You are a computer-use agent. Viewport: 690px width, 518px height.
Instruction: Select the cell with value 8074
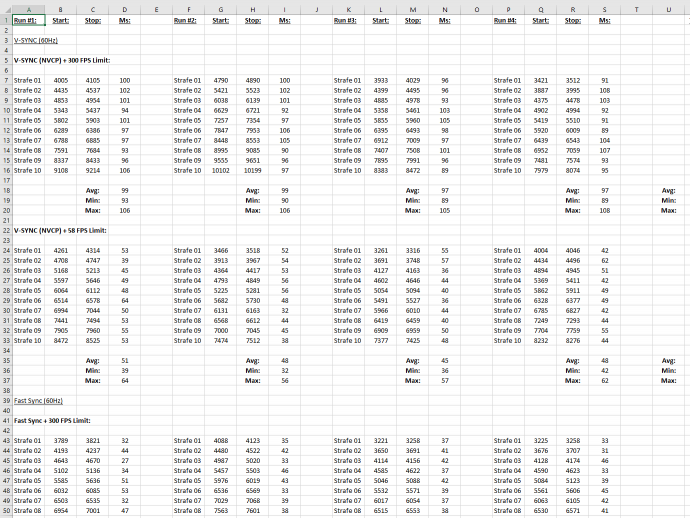tap(573, 170)
